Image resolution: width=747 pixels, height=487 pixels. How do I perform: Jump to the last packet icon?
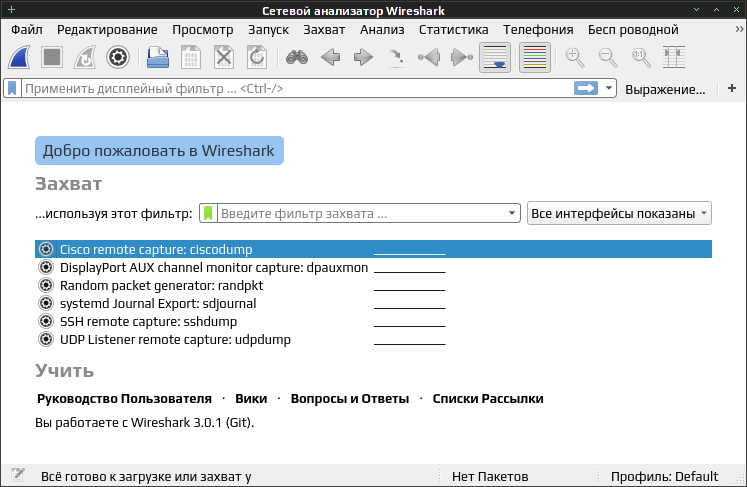point(462,58)
